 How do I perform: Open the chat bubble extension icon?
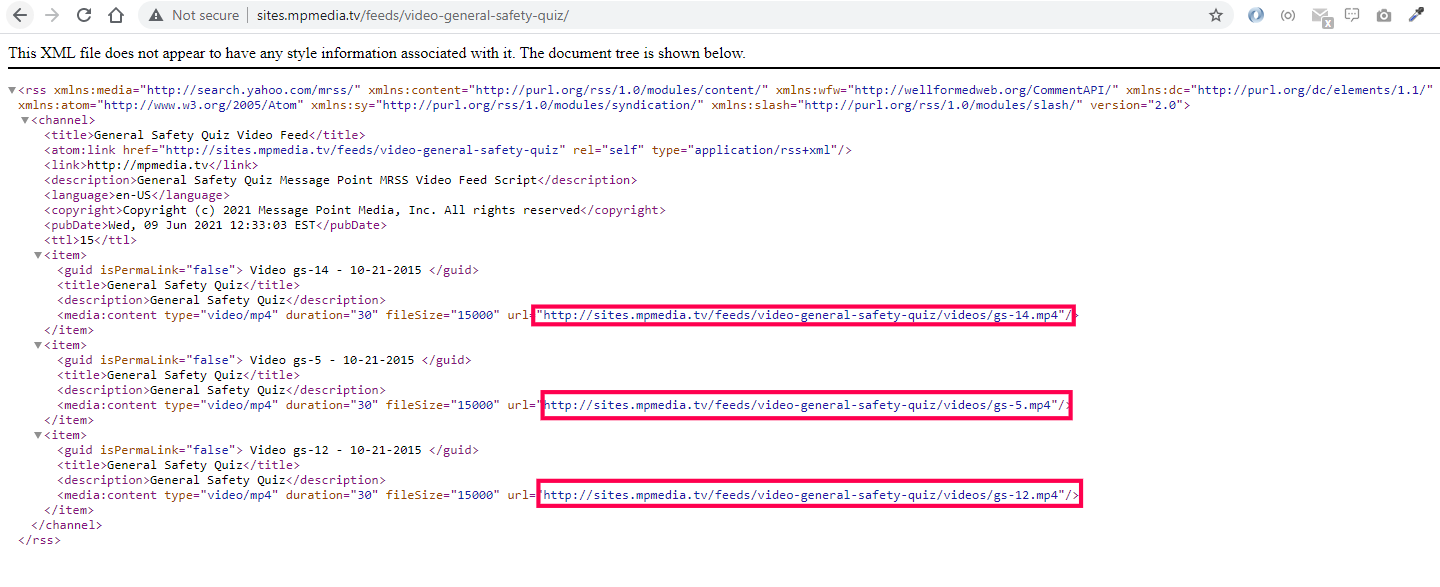point(1352,15)
